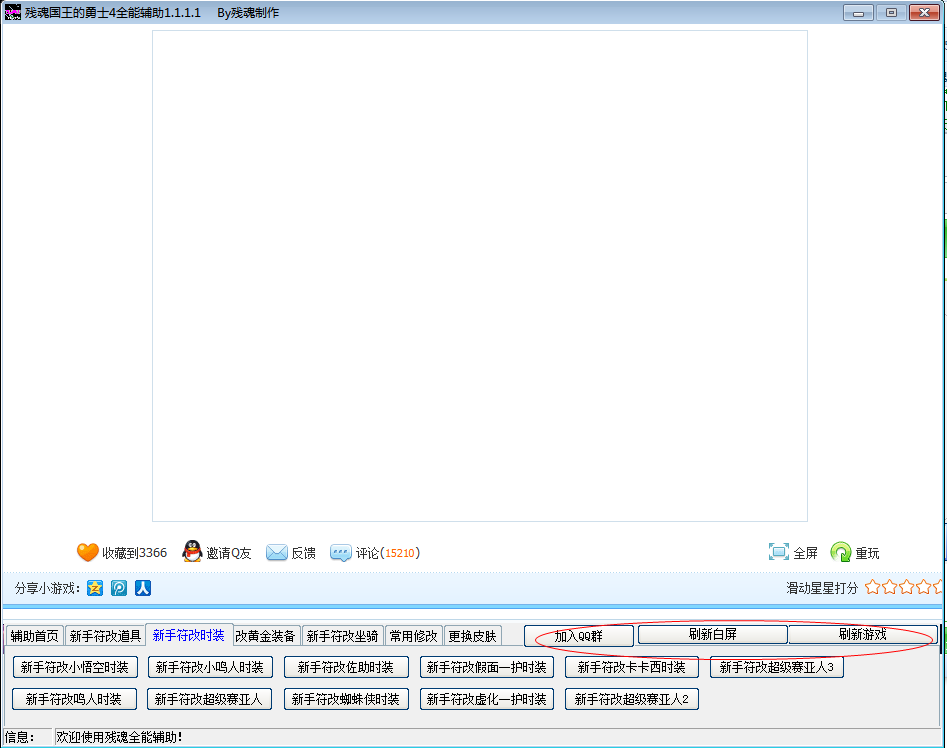
Task: Click the 反馈 text link
Action: (303, 553)
